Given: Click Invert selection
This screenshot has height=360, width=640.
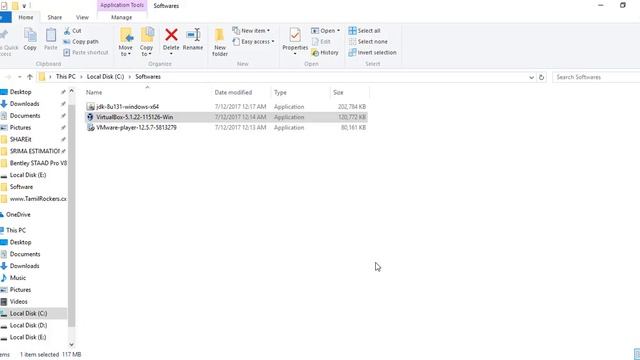Looking at the screenshot, I should (372, 53).
